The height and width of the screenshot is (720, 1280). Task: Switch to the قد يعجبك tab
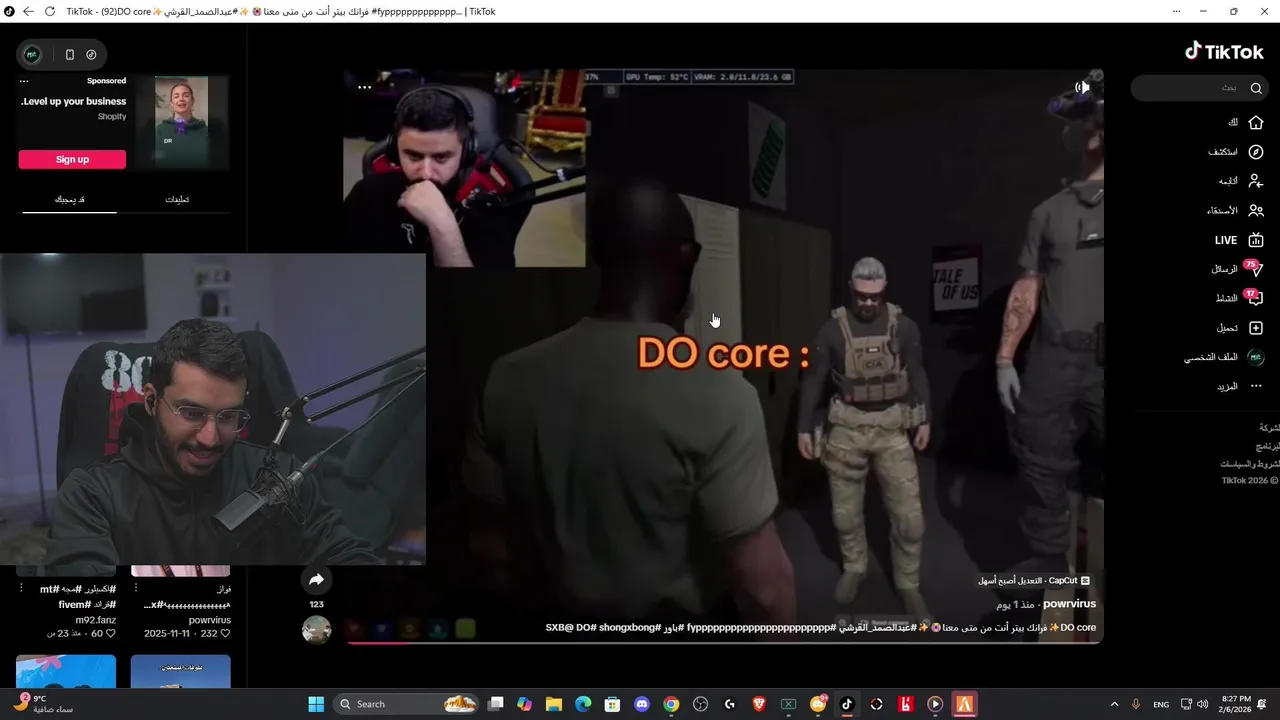(69, 199)
